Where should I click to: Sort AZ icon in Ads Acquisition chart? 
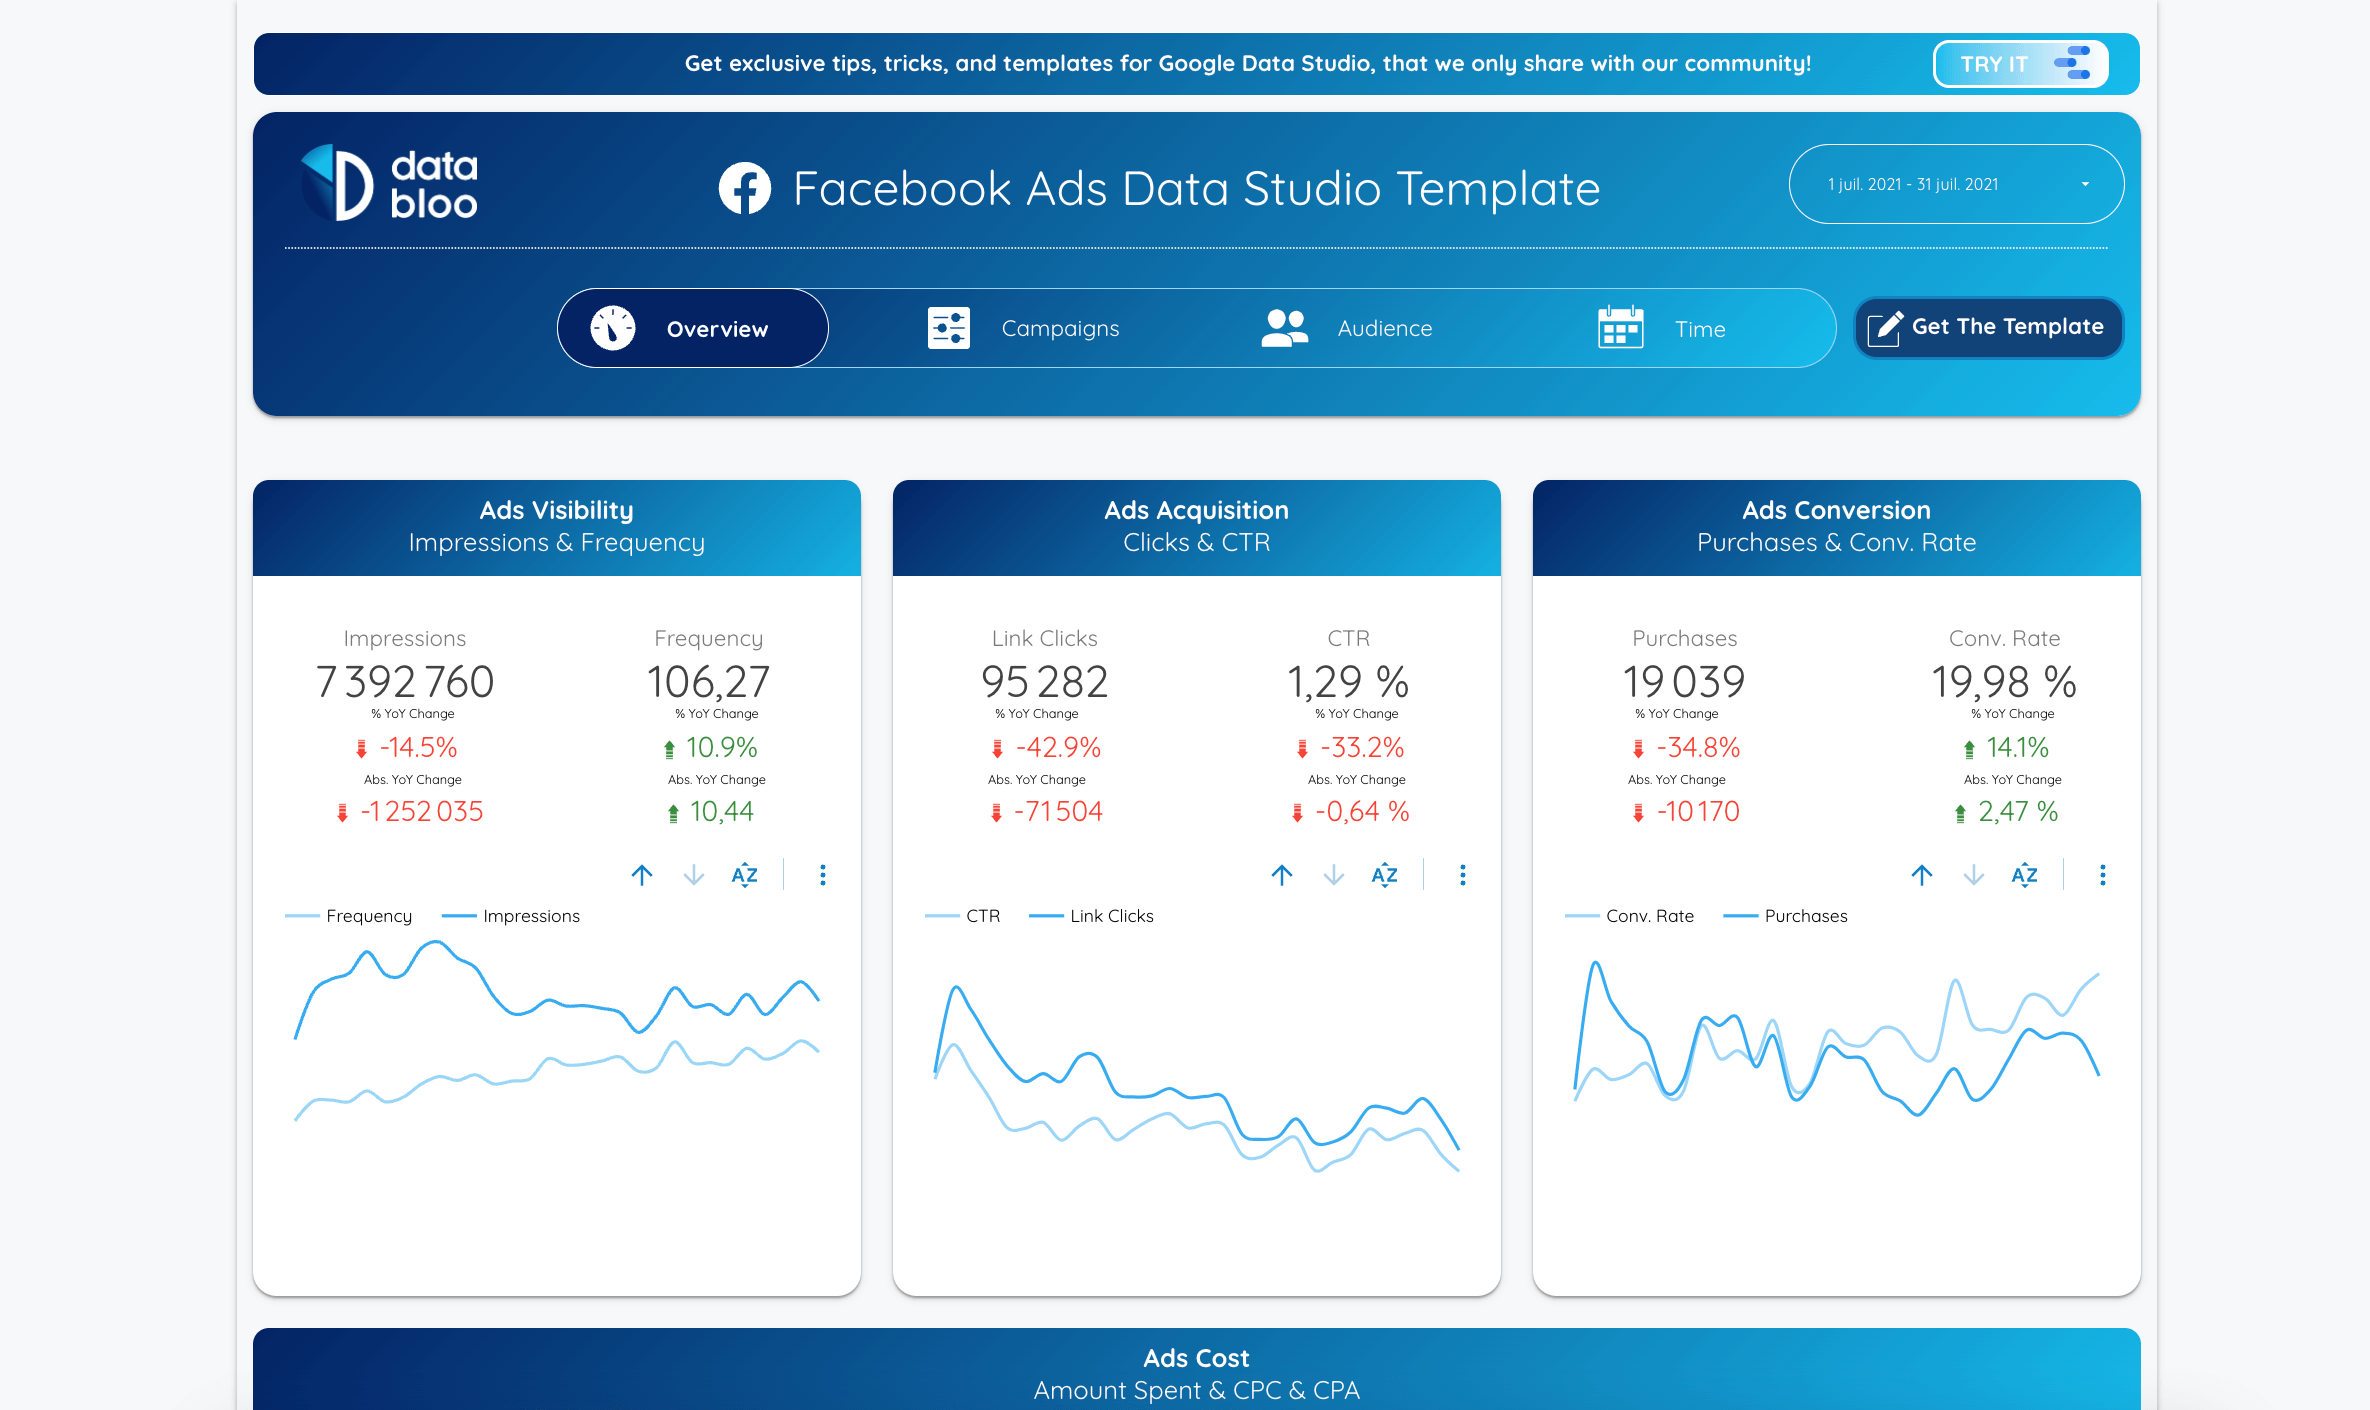pyautogui.click(x=1385, y=875)
